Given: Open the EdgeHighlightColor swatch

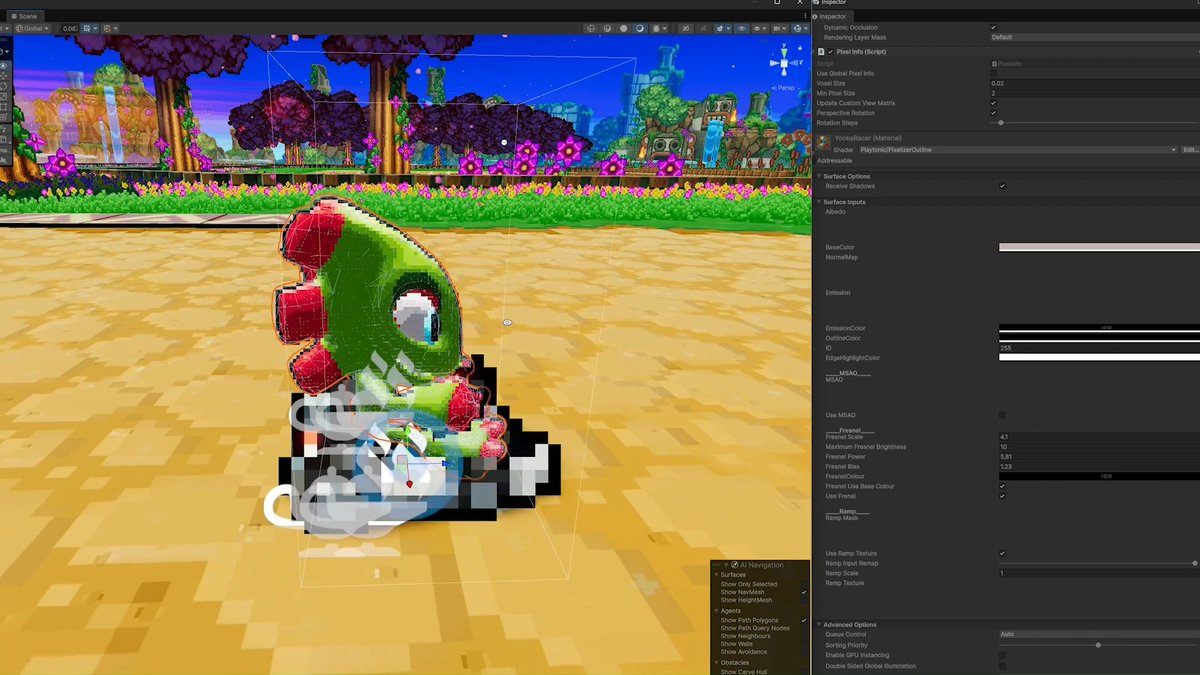Looking at the screenshot, I should [1099, 357].
